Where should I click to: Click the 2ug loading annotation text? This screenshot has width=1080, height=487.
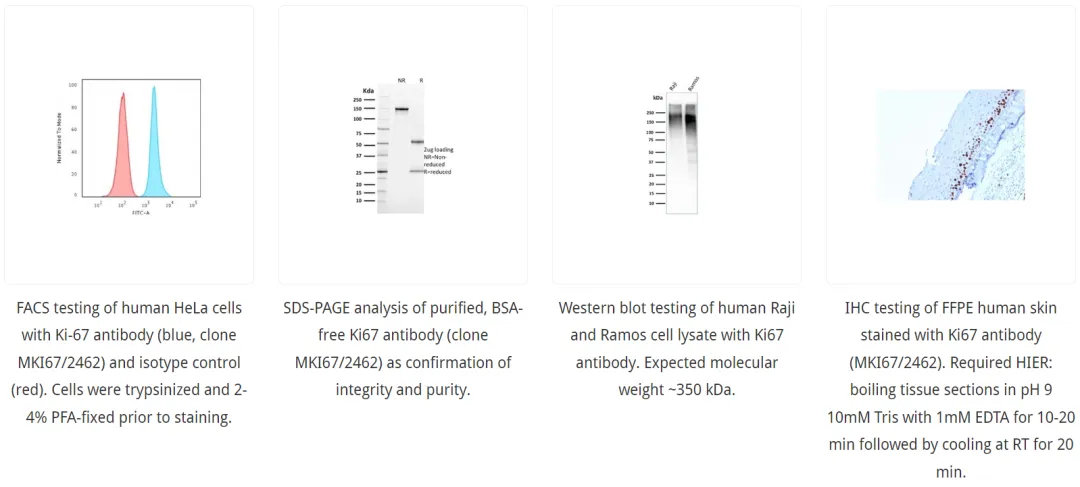(438, 150)
